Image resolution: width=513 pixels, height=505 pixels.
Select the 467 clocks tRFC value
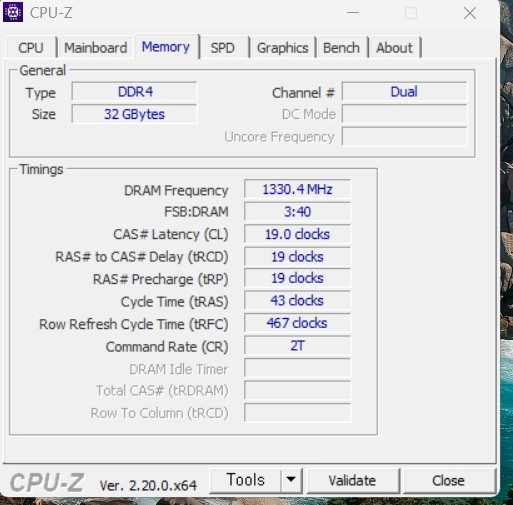click(297, 323)
